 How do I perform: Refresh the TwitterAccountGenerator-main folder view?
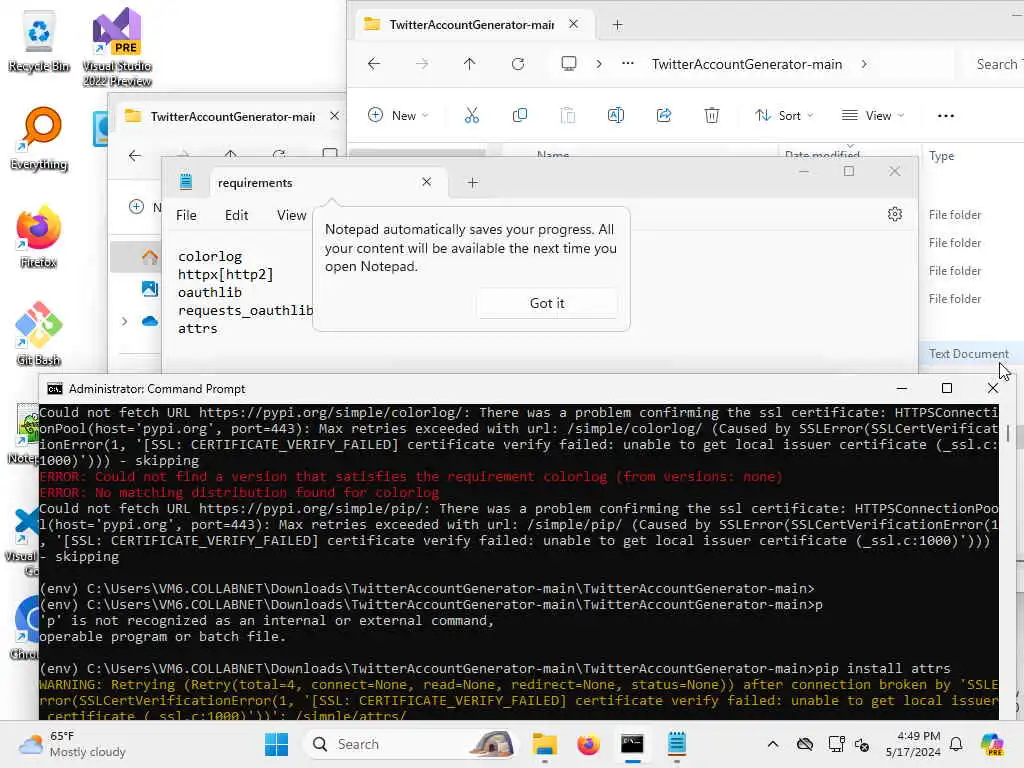[518, 64]
